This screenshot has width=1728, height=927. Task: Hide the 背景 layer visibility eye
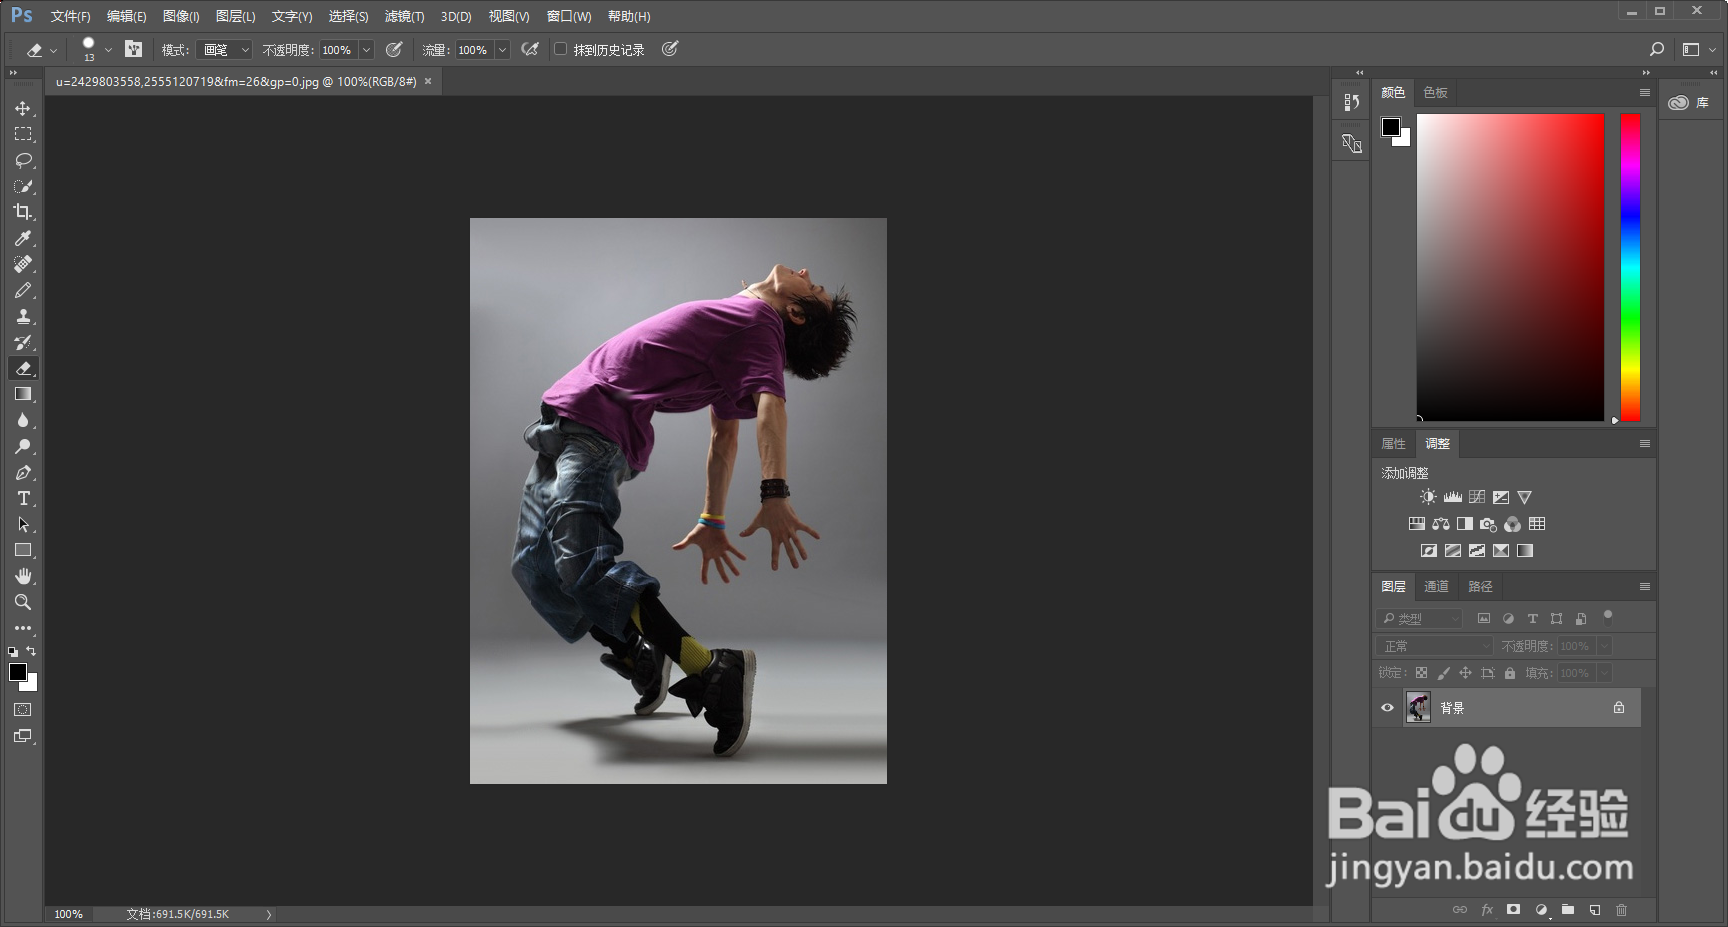[1387, 708]
